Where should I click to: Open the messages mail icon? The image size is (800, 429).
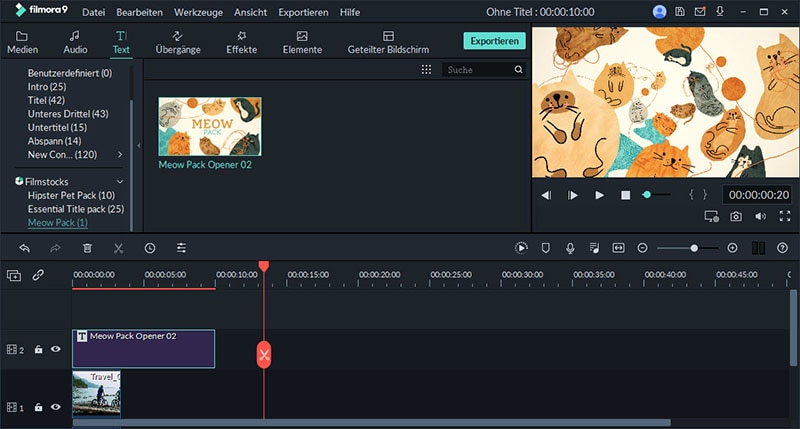700,11
